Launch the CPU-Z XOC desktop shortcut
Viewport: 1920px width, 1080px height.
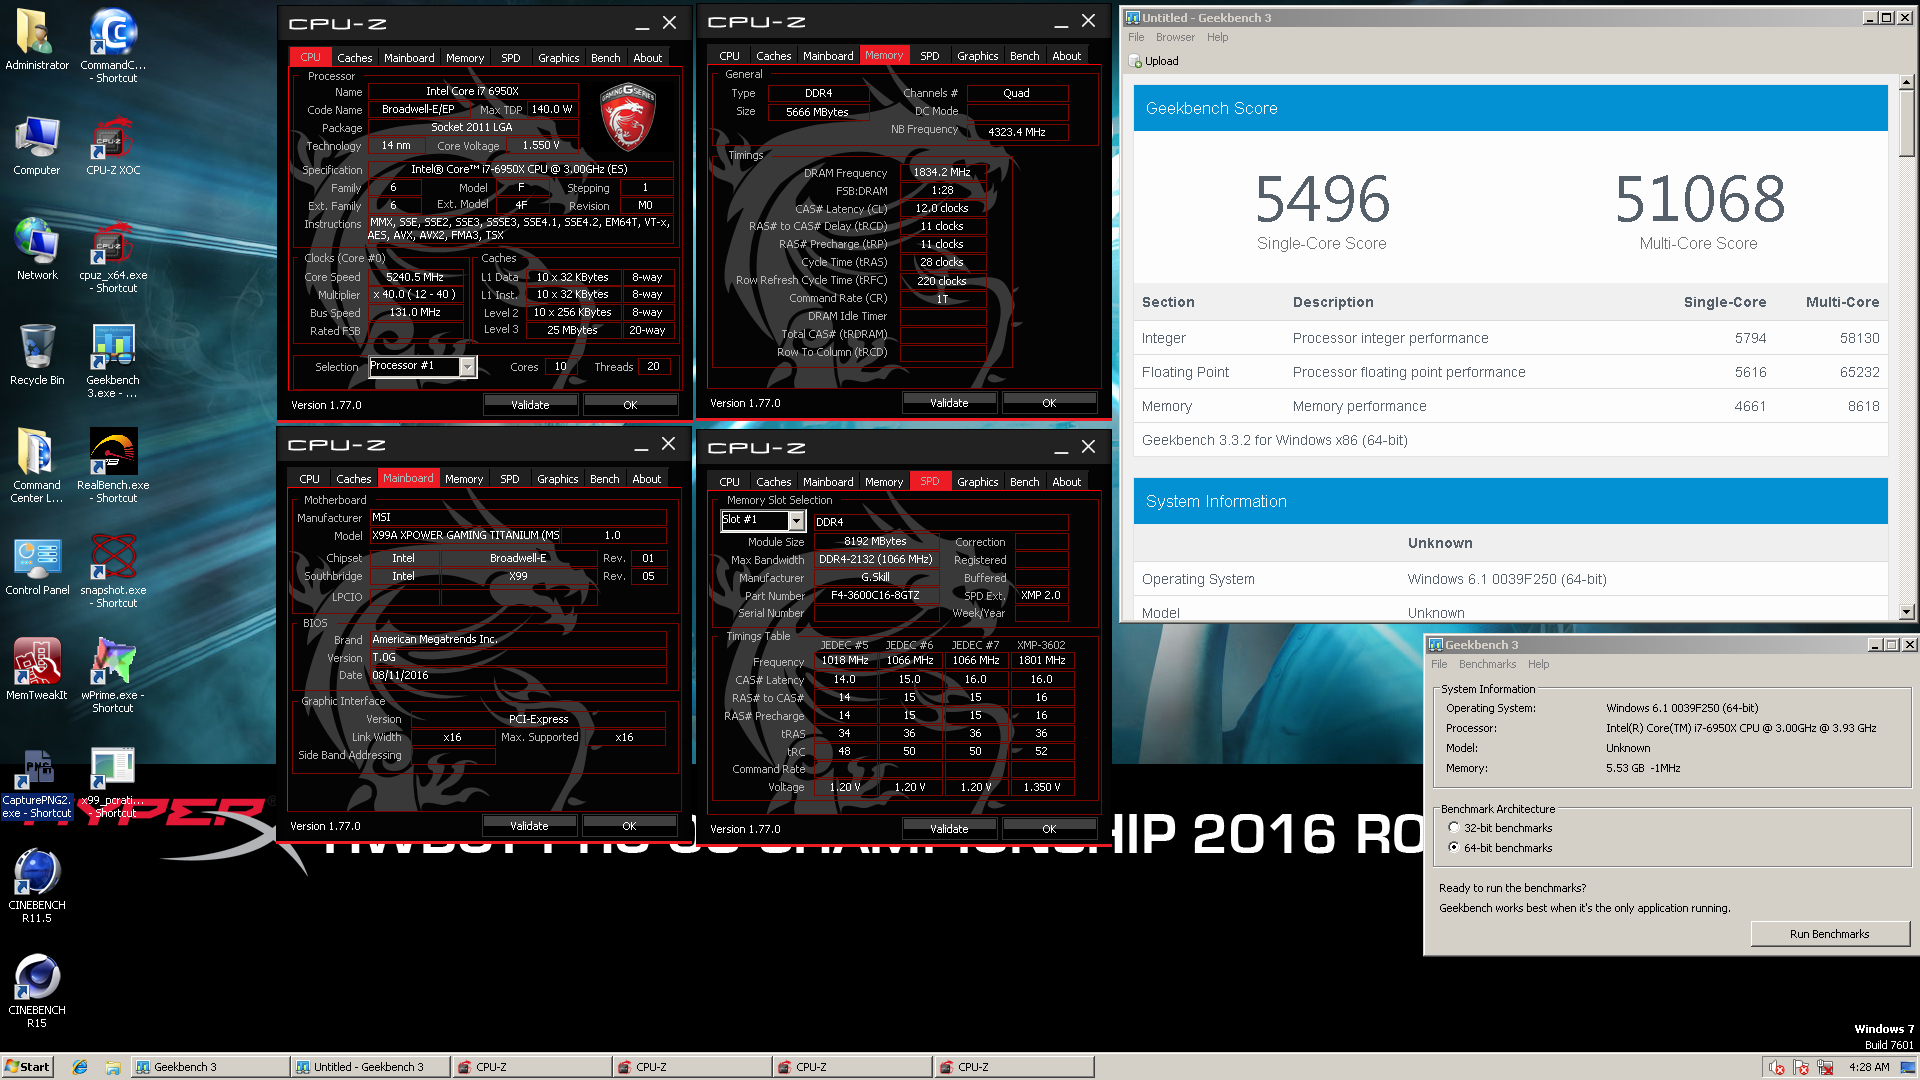coord(113,146)
